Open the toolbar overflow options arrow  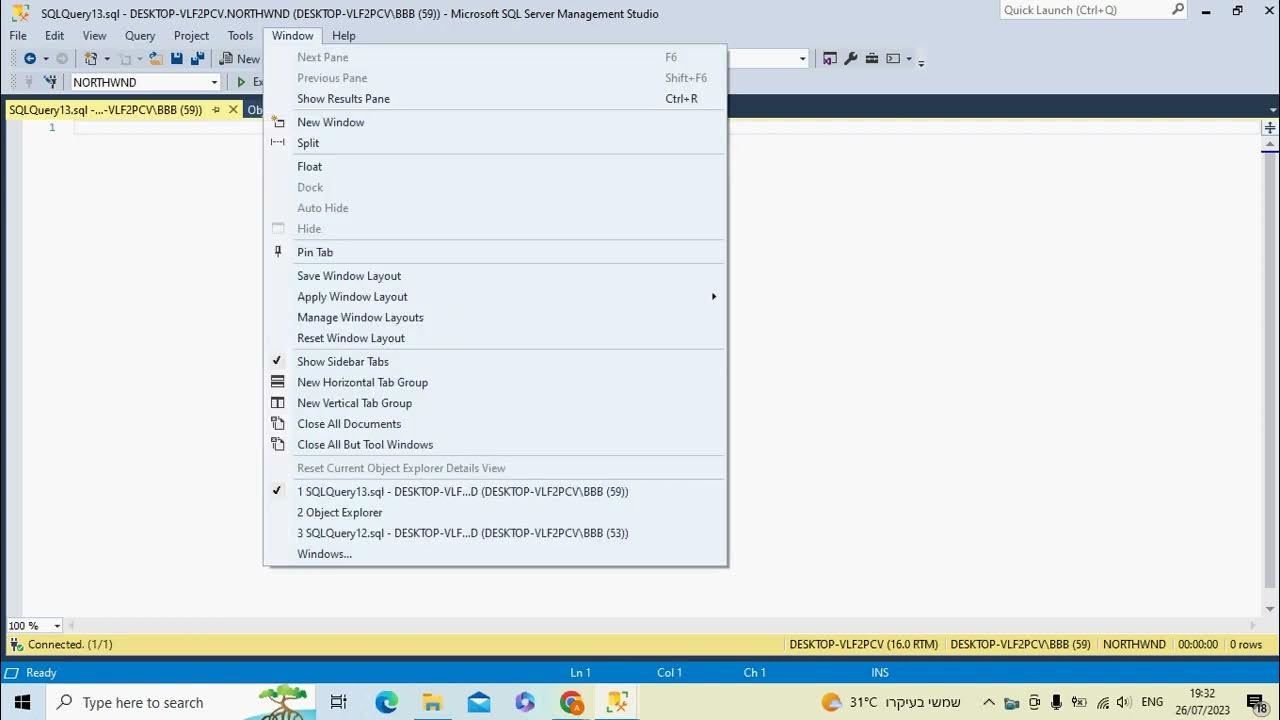[x=921, y=61]
